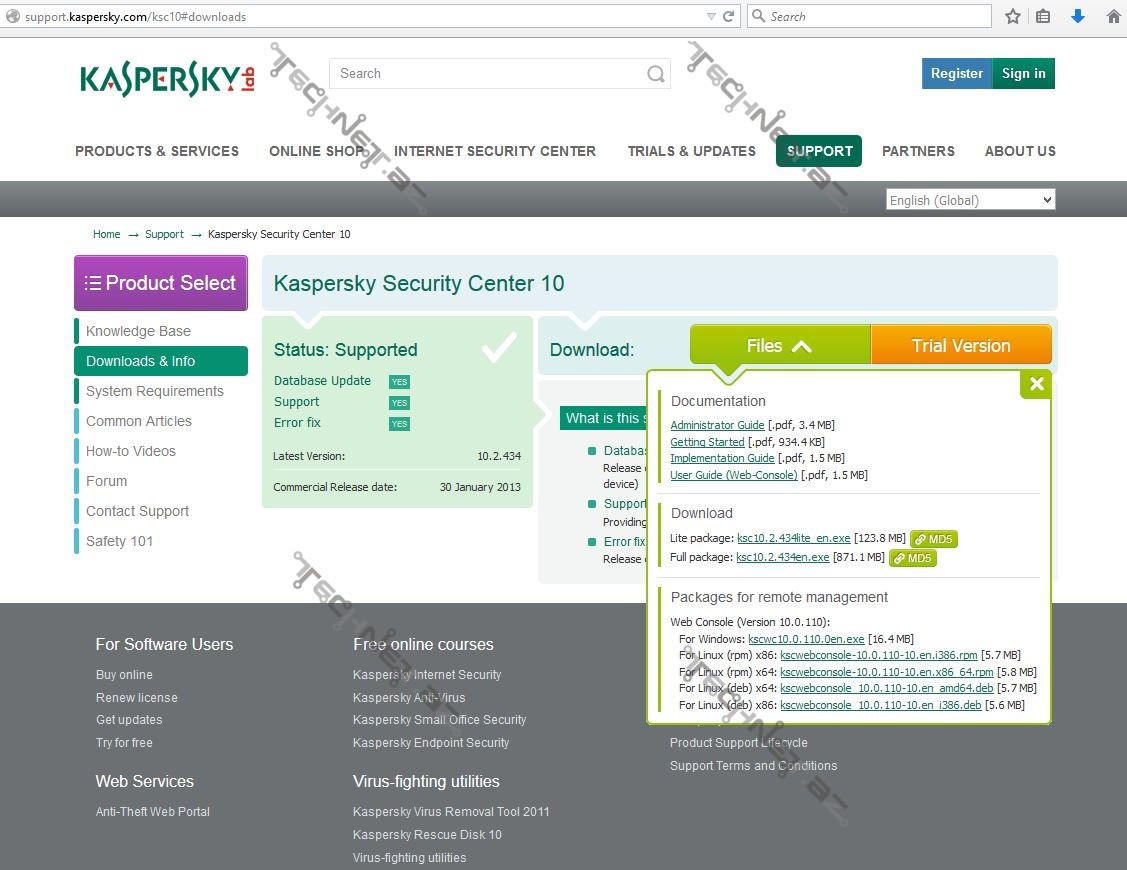Viewport: 1127px width, 870px height.
Task: Collapse the Files download dropdown
Action: click(x=779, y=346)
